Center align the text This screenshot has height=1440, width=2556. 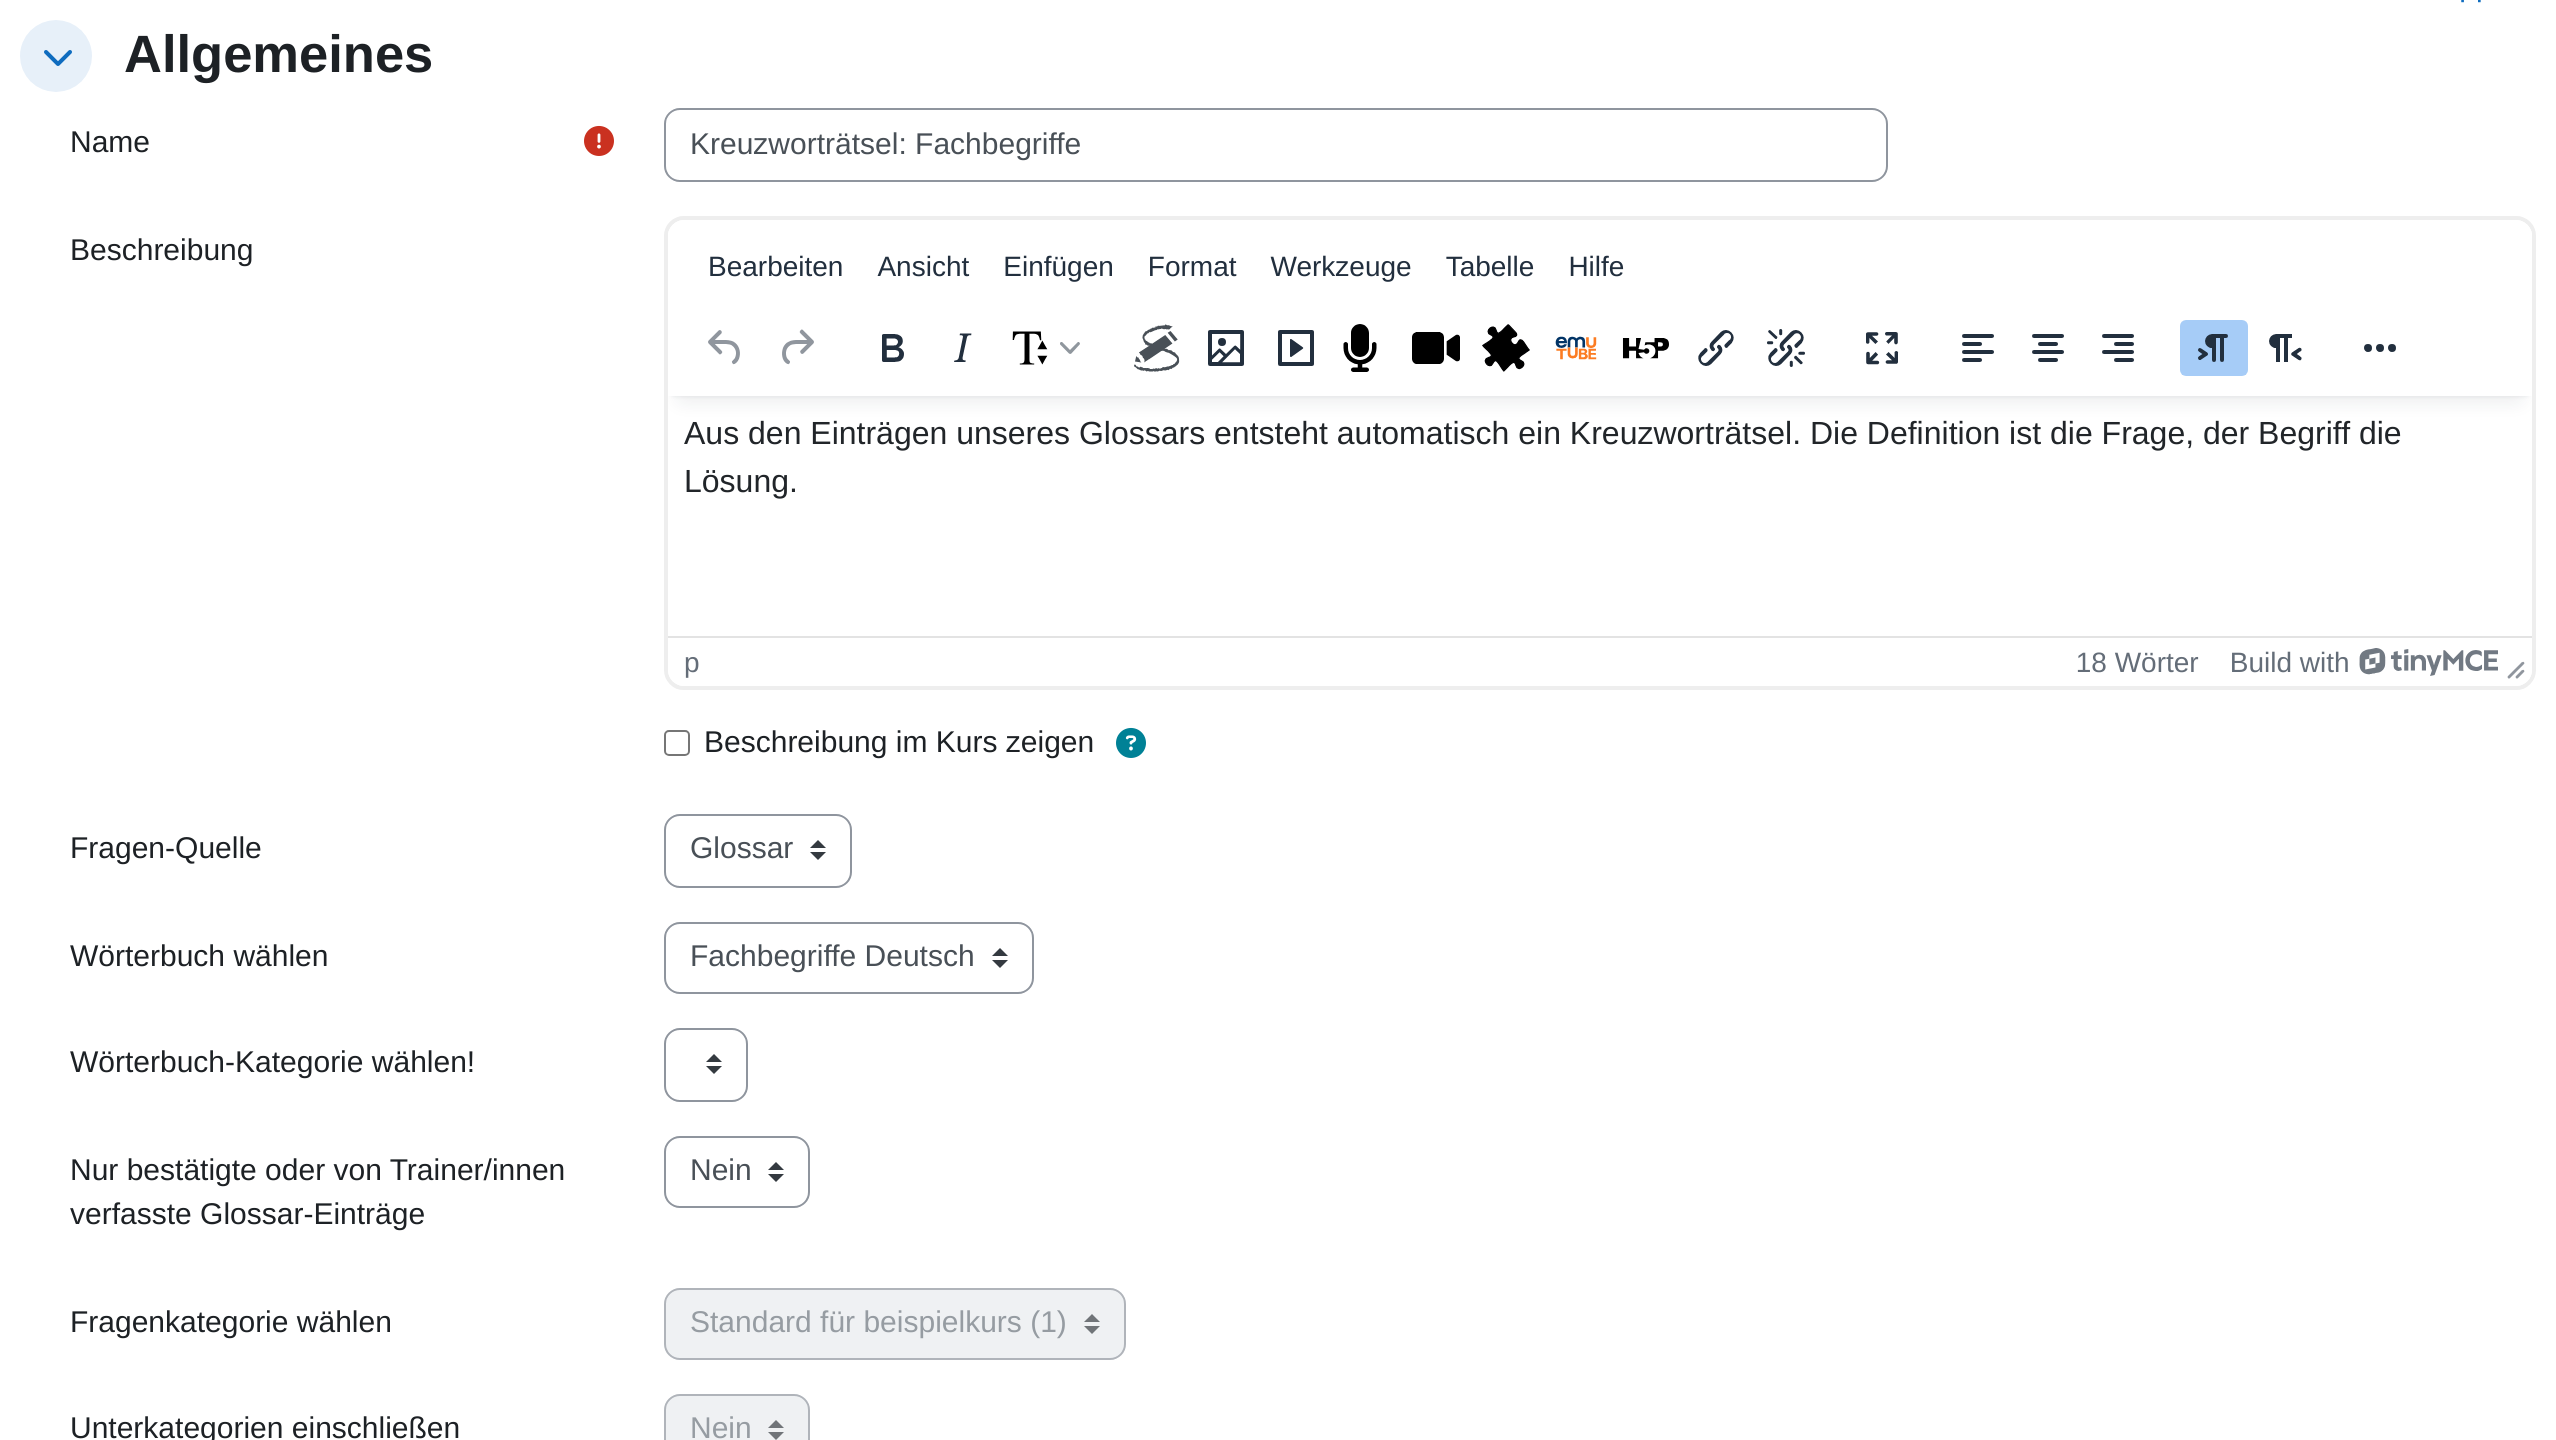pyautogui.click(x=2048, y=348)
